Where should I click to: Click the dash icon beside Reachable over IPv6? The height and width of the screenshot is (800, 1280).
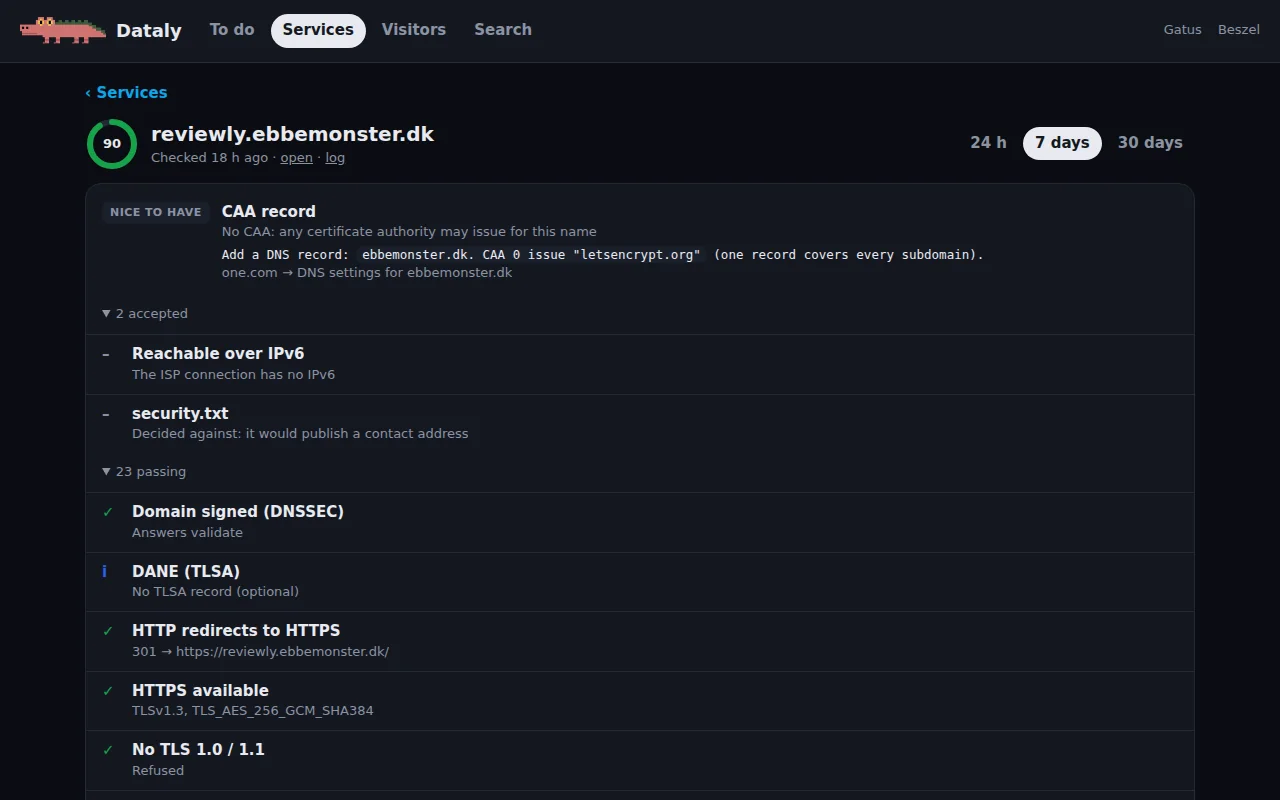pos(106,354)
